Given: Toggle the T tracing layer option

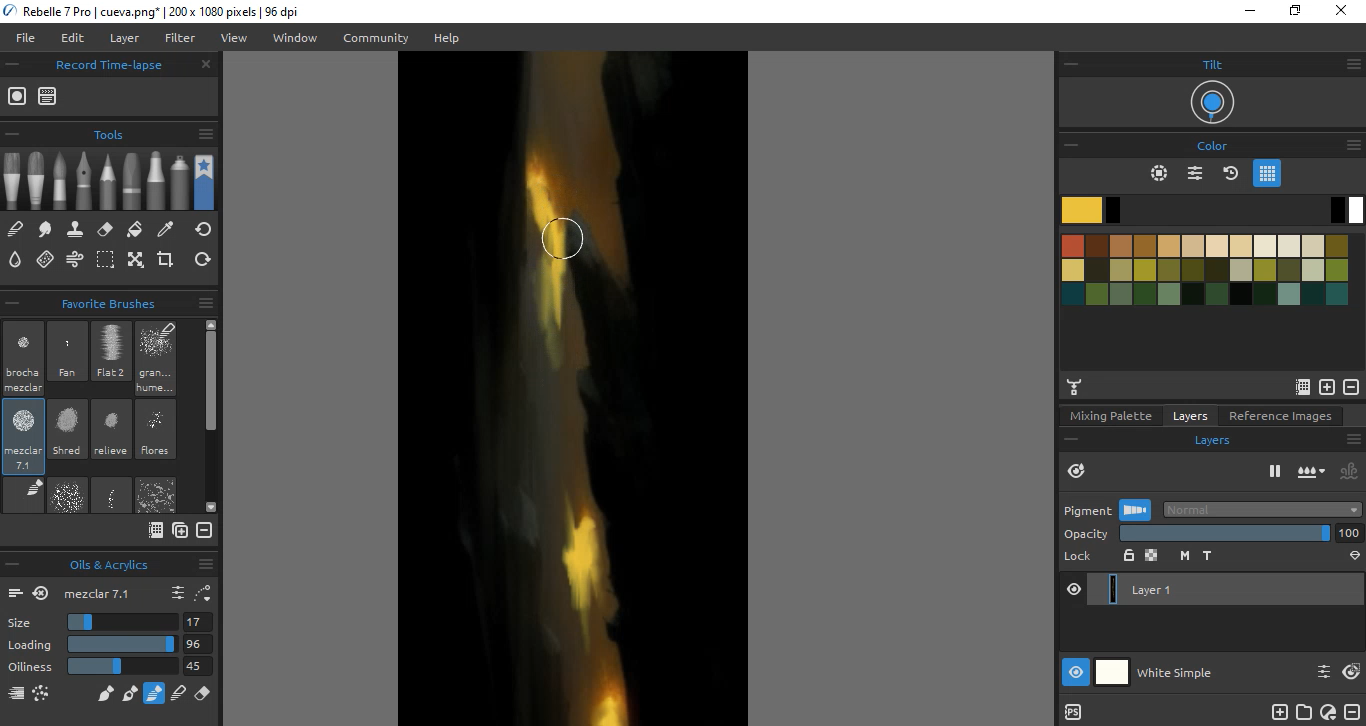Looking at the screenshot, I should 1207,556.
